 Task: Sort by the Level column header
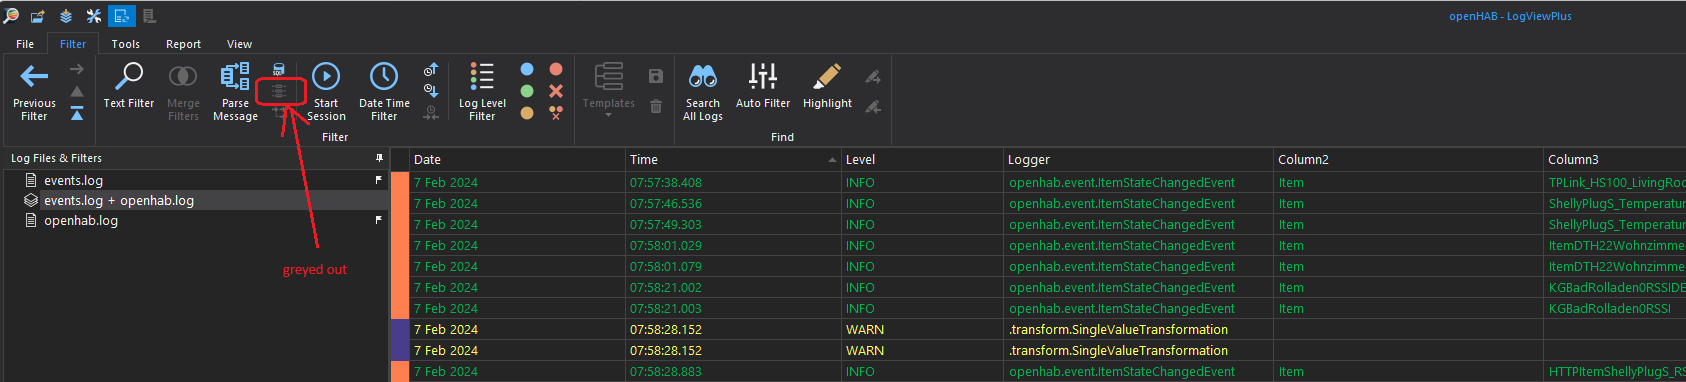923,159
